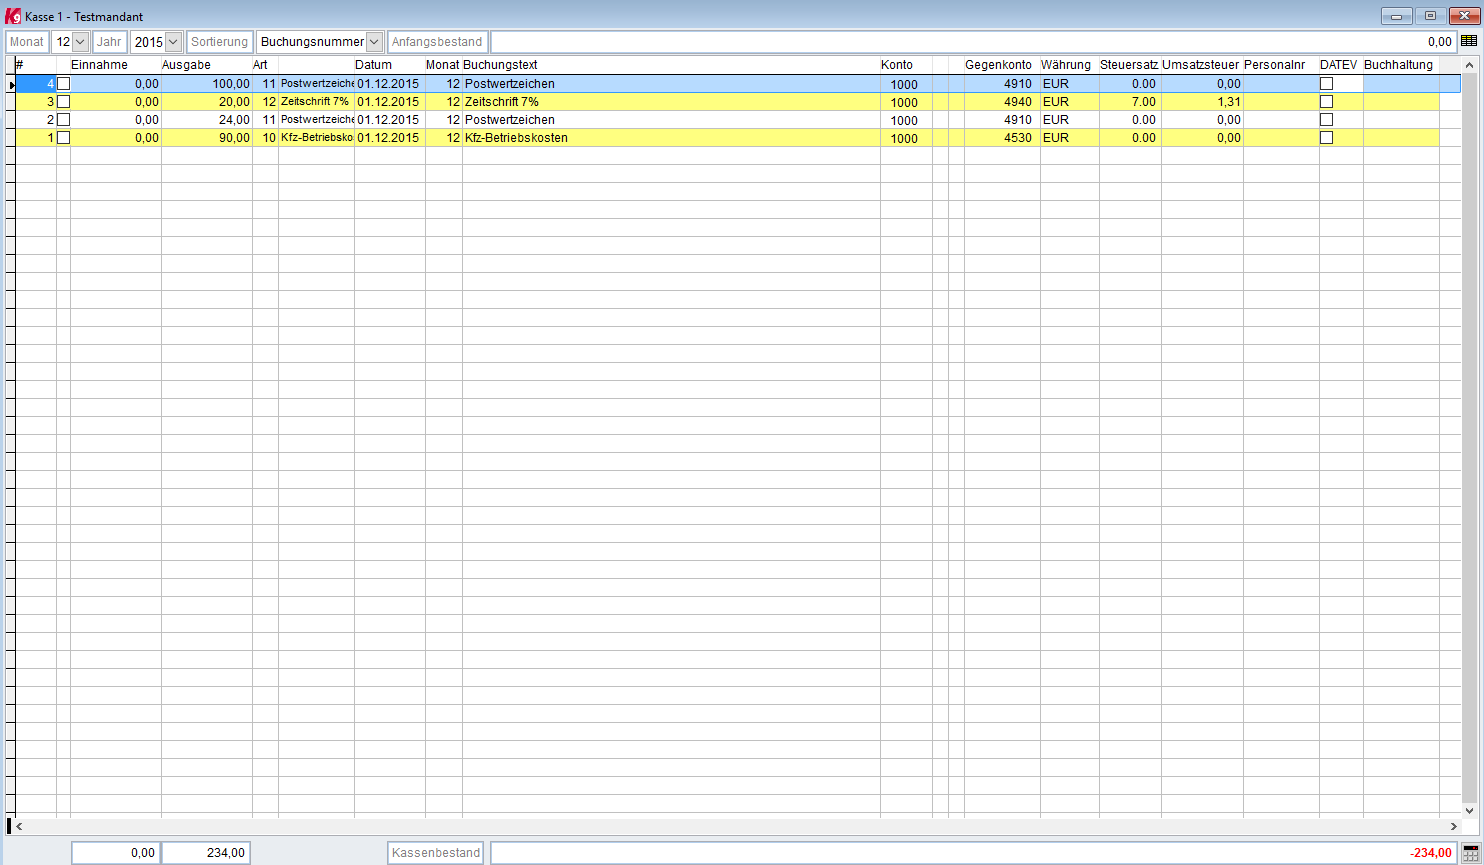Open the calculator icon next to Kassenbestand
Screen dimensions: 1484x865
click(1470, 852)
